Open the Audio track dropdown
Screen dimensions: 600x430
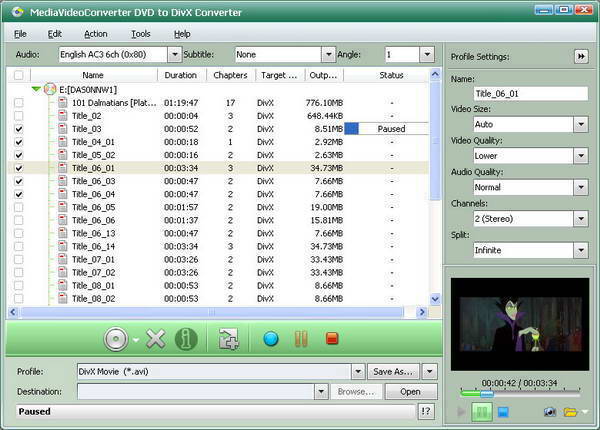174,55
